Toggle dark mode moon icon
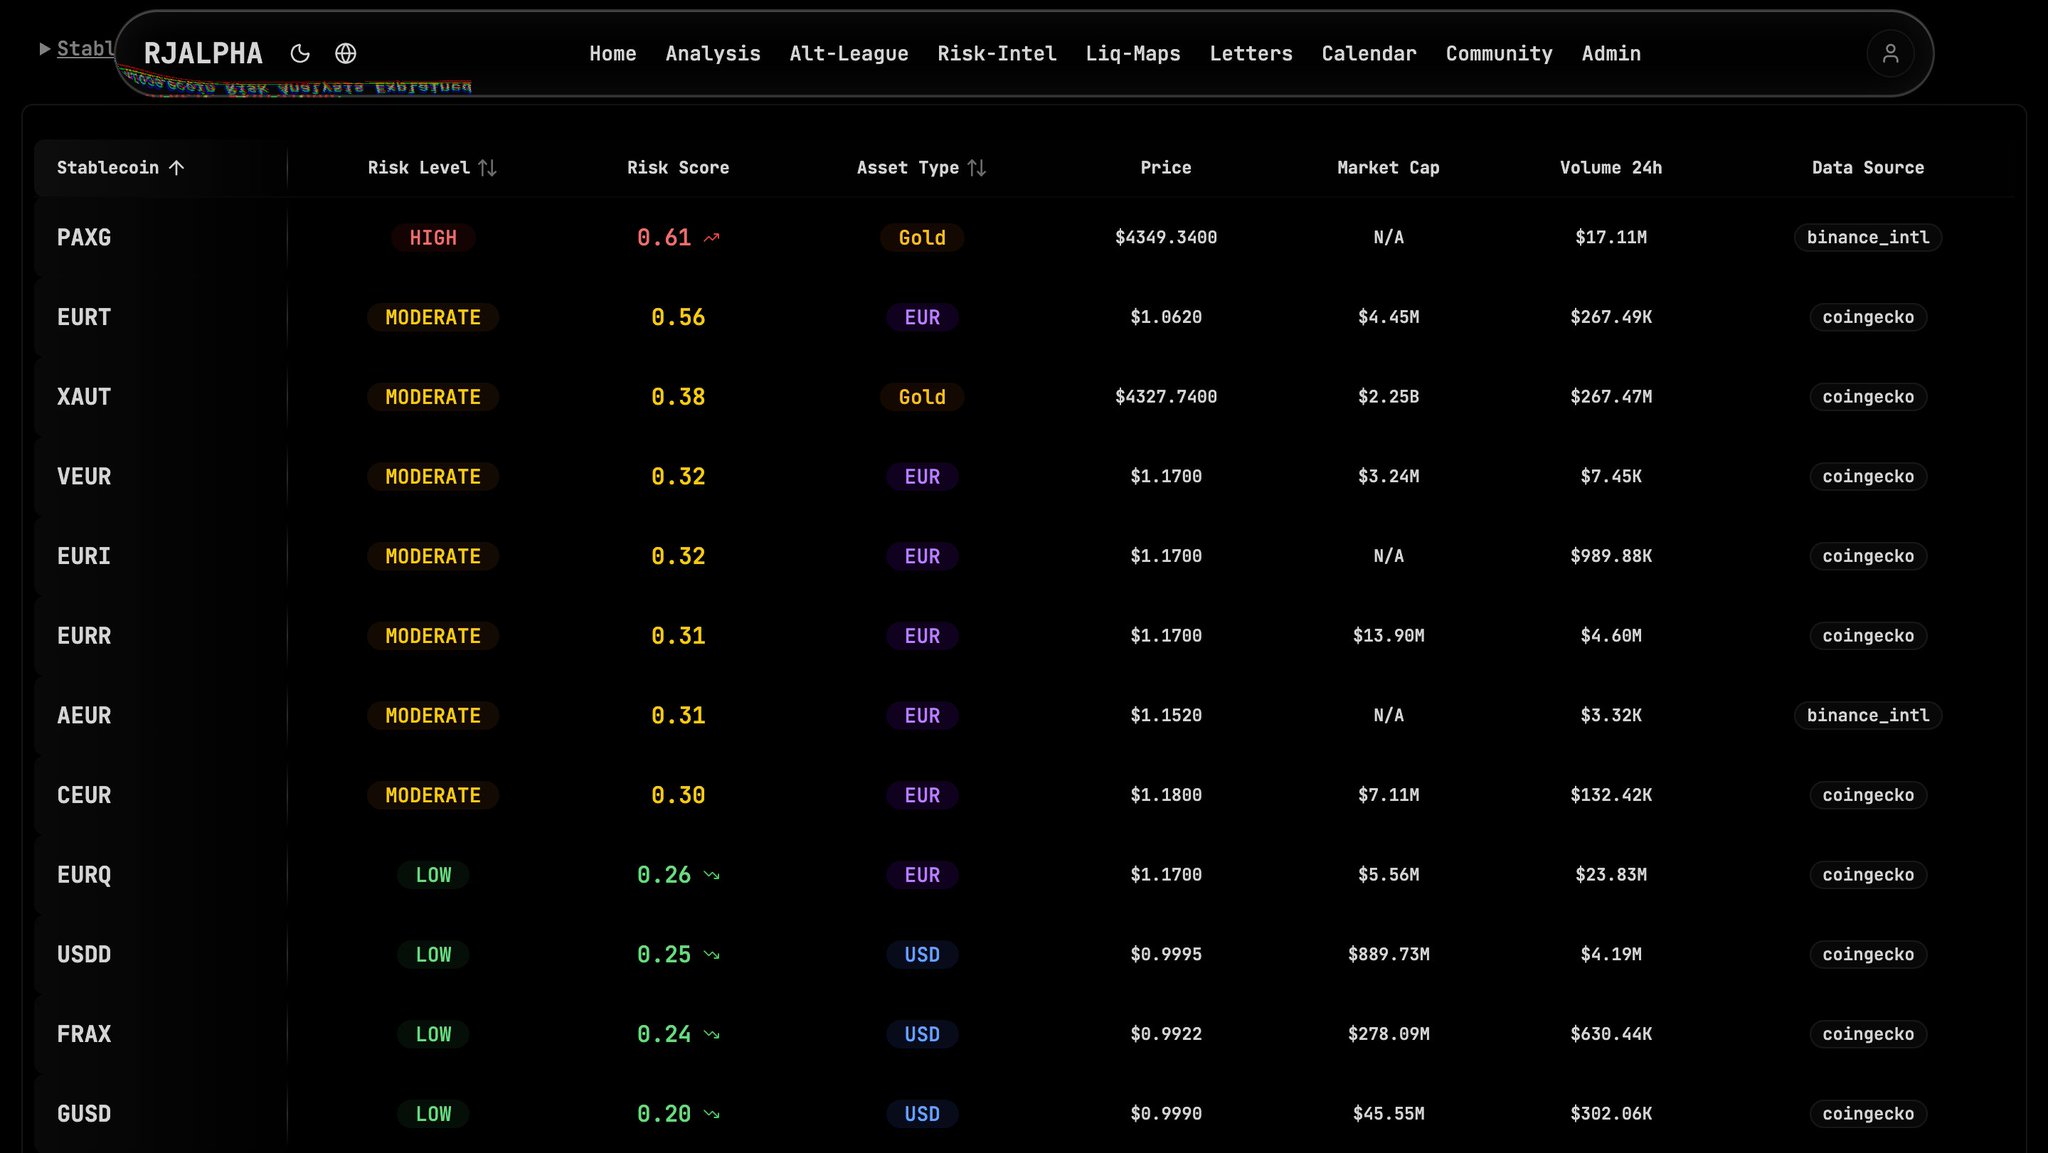The height and width of the screenshot is (1153, 2048). 300,54
